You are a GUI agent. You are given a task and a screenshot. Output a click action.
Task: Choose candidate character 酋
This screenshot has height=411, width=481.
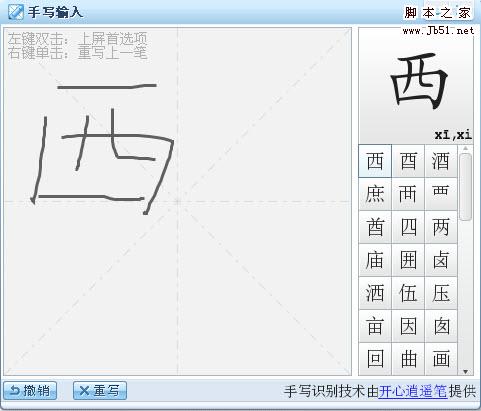pos(375,227)
